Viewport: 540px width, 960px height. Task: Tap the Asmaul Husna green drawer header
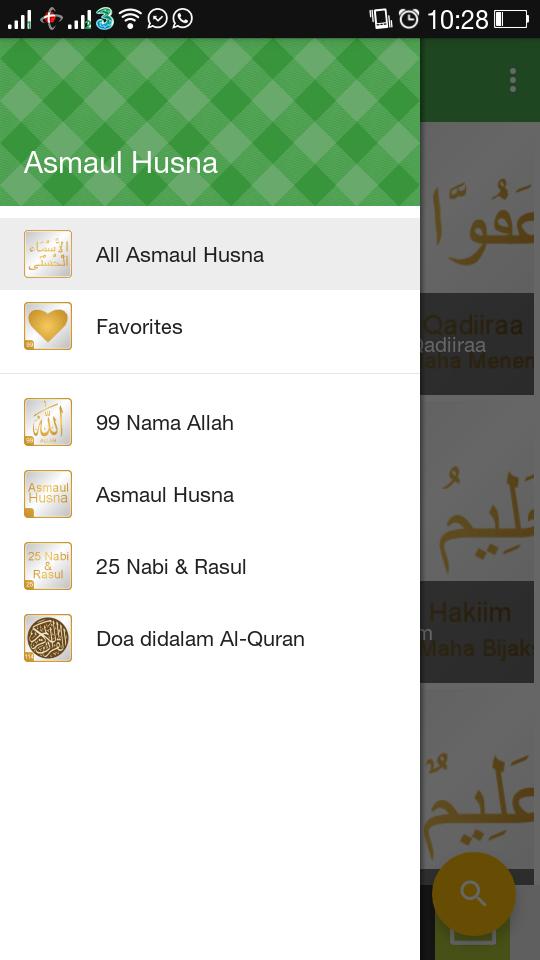tap(210, 122)
